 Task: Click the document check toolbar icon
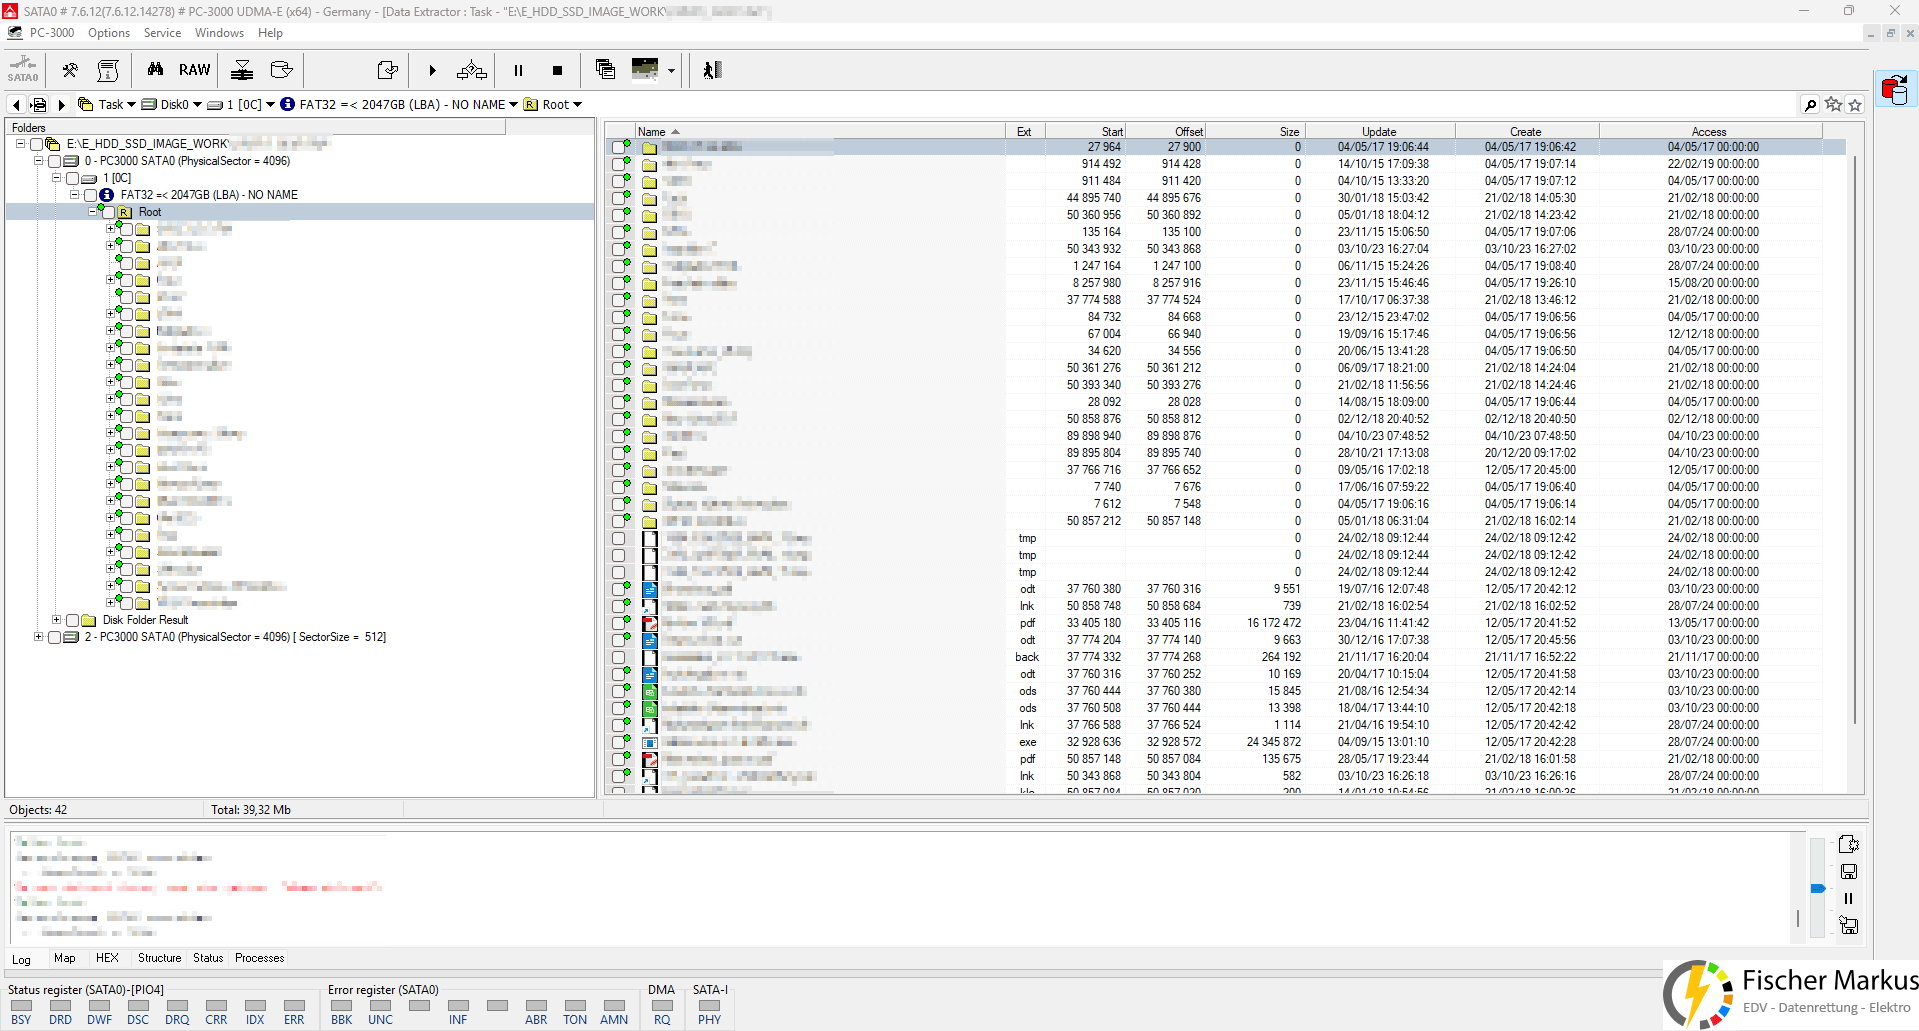tap(387, 70)
